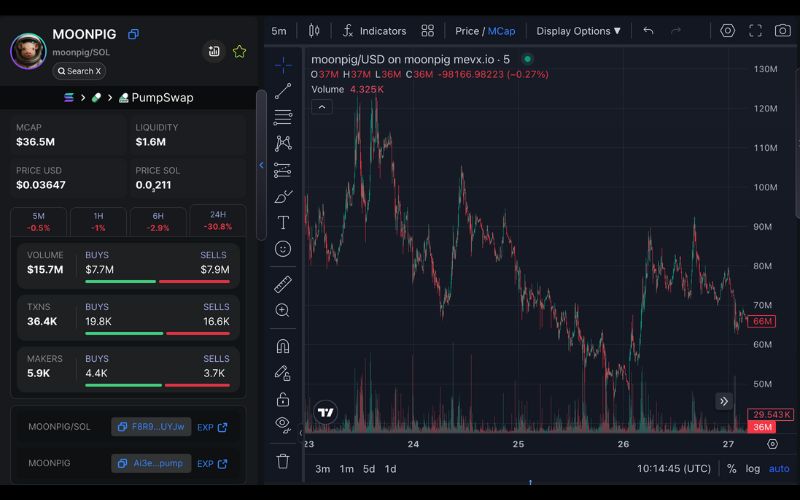Screen dimensions: 800x500
Task: Remove drawings with trash icon
Action: (x=283, y=461)
